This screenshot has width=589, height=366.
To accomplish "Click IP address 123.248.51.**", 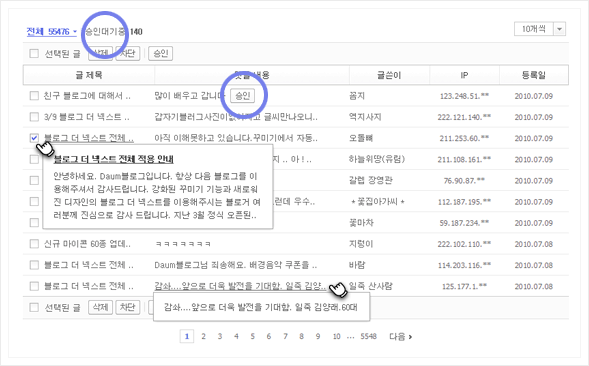I will (464, 96).
